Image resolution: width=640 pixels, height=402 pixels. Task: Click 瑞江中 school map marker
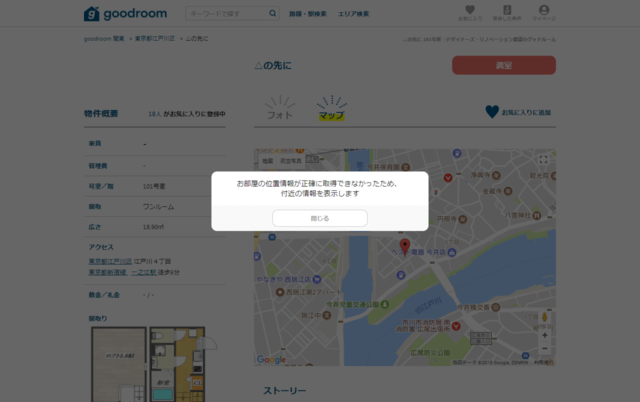(327, 315)
